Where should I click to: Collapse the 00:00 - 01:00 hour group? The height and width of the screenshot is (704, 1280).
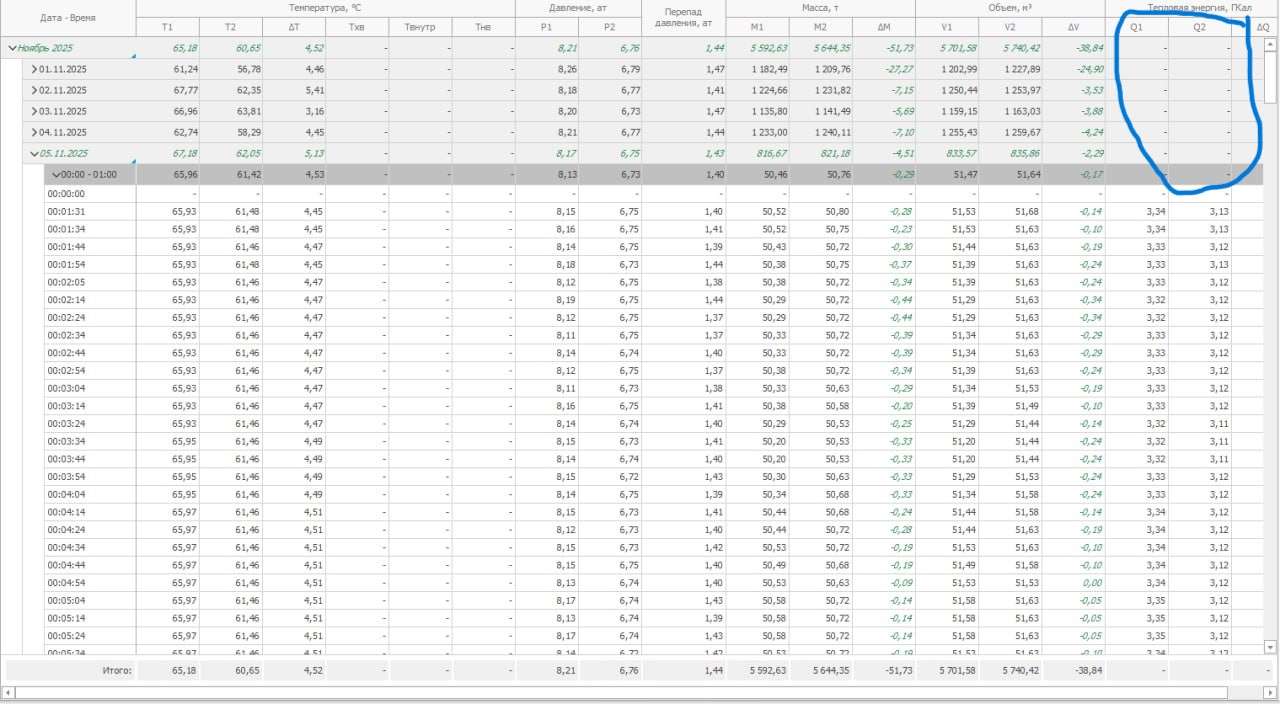(57, 174)
